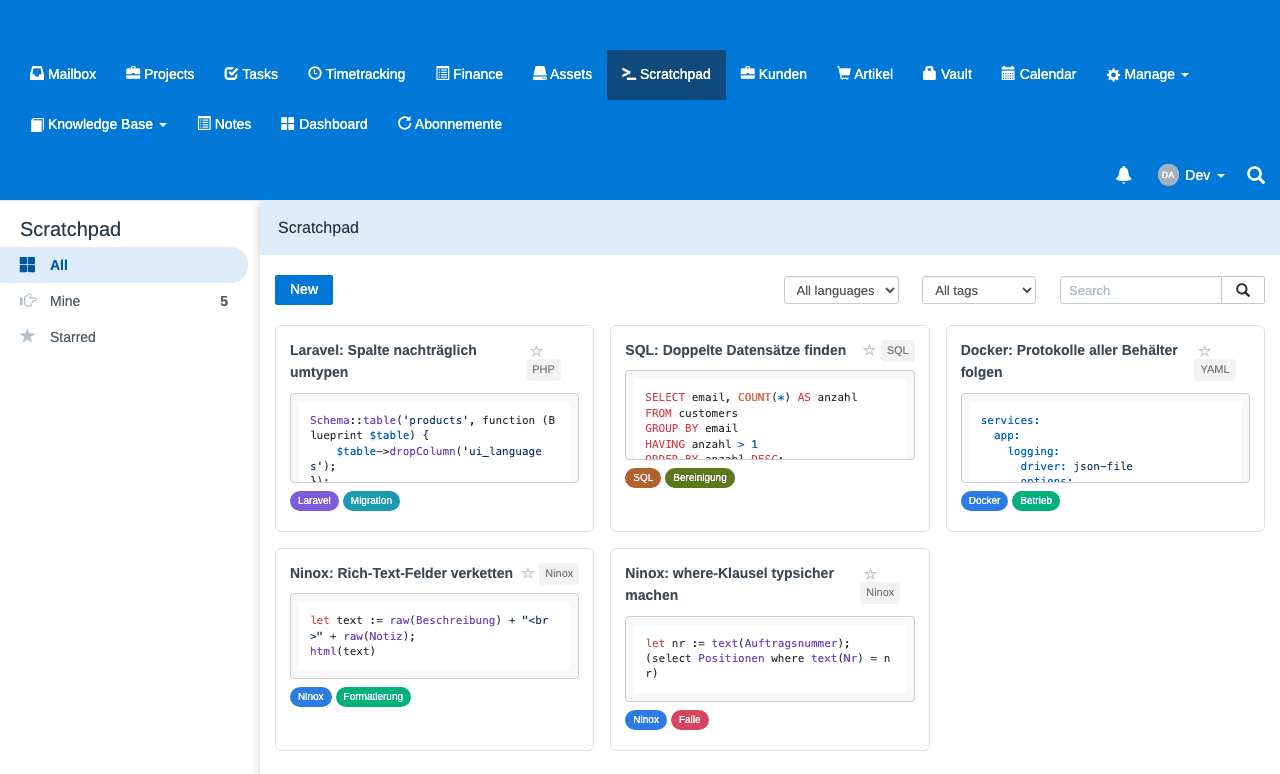Click the Mailbox inbox icon
Image resolution: width=1280 pixels, height=774 pixels.
37,74
